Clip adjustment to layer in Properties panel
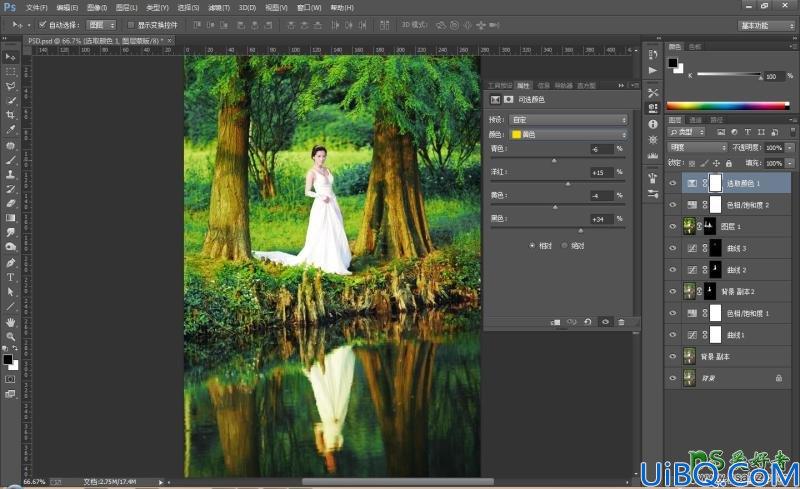 (x=556, y=322)
